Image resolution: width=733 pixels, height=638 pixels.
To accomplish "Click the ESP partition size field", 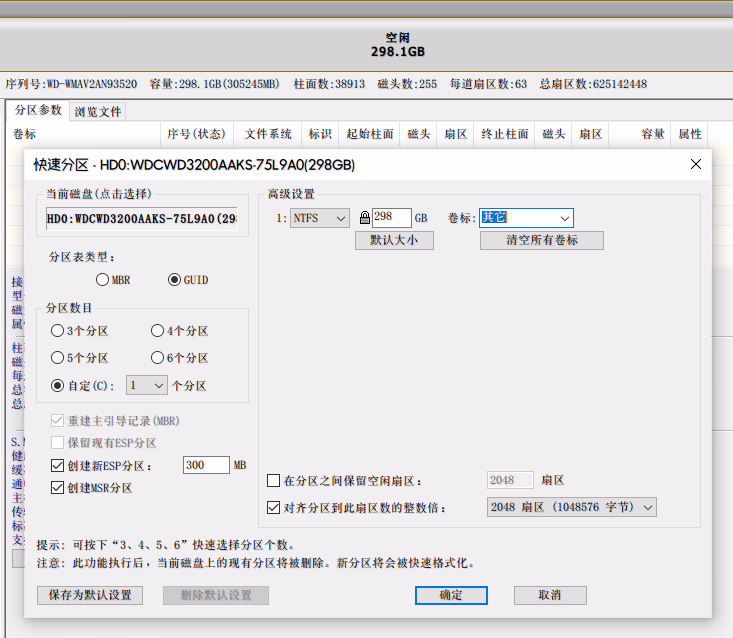I will coord(206,466).
